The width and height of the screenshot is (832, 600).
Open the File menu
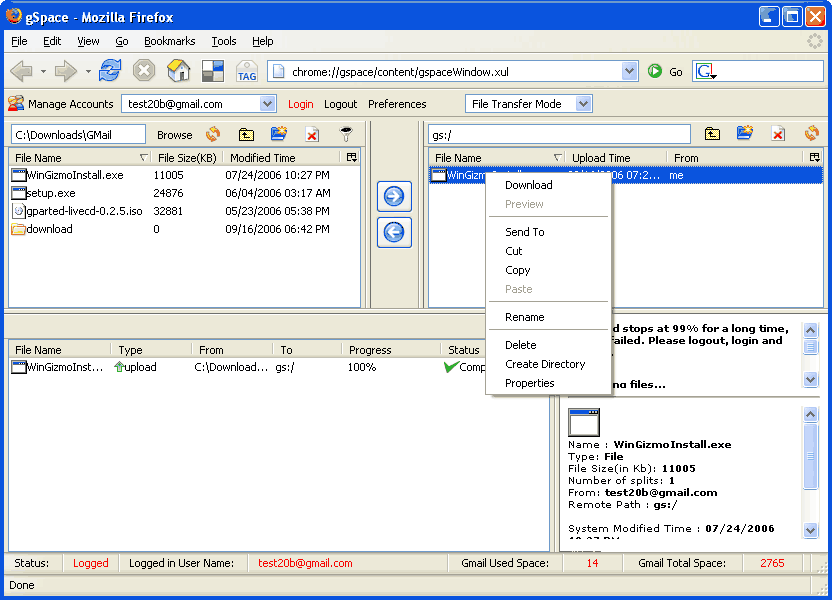tap(19, 41)
